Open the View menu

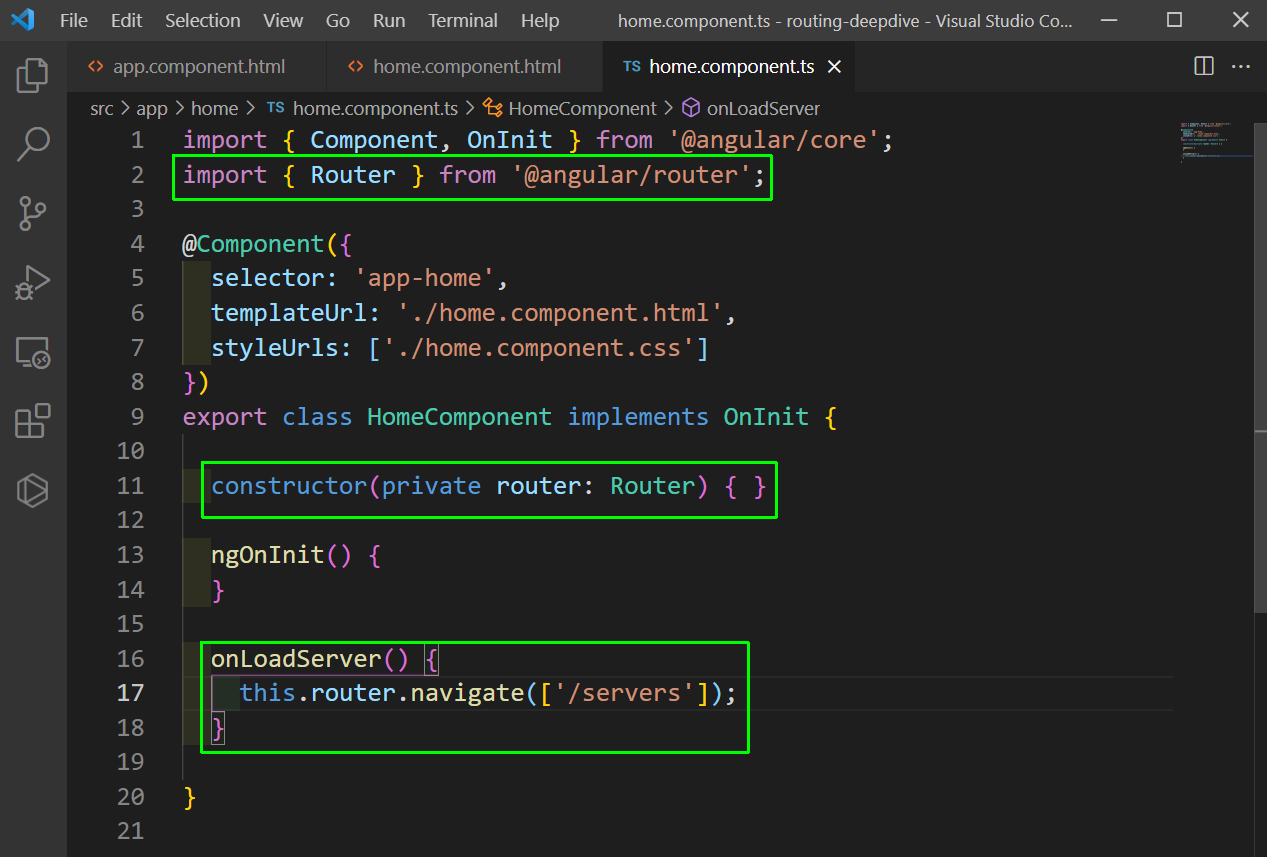click(x=283, y=20)
